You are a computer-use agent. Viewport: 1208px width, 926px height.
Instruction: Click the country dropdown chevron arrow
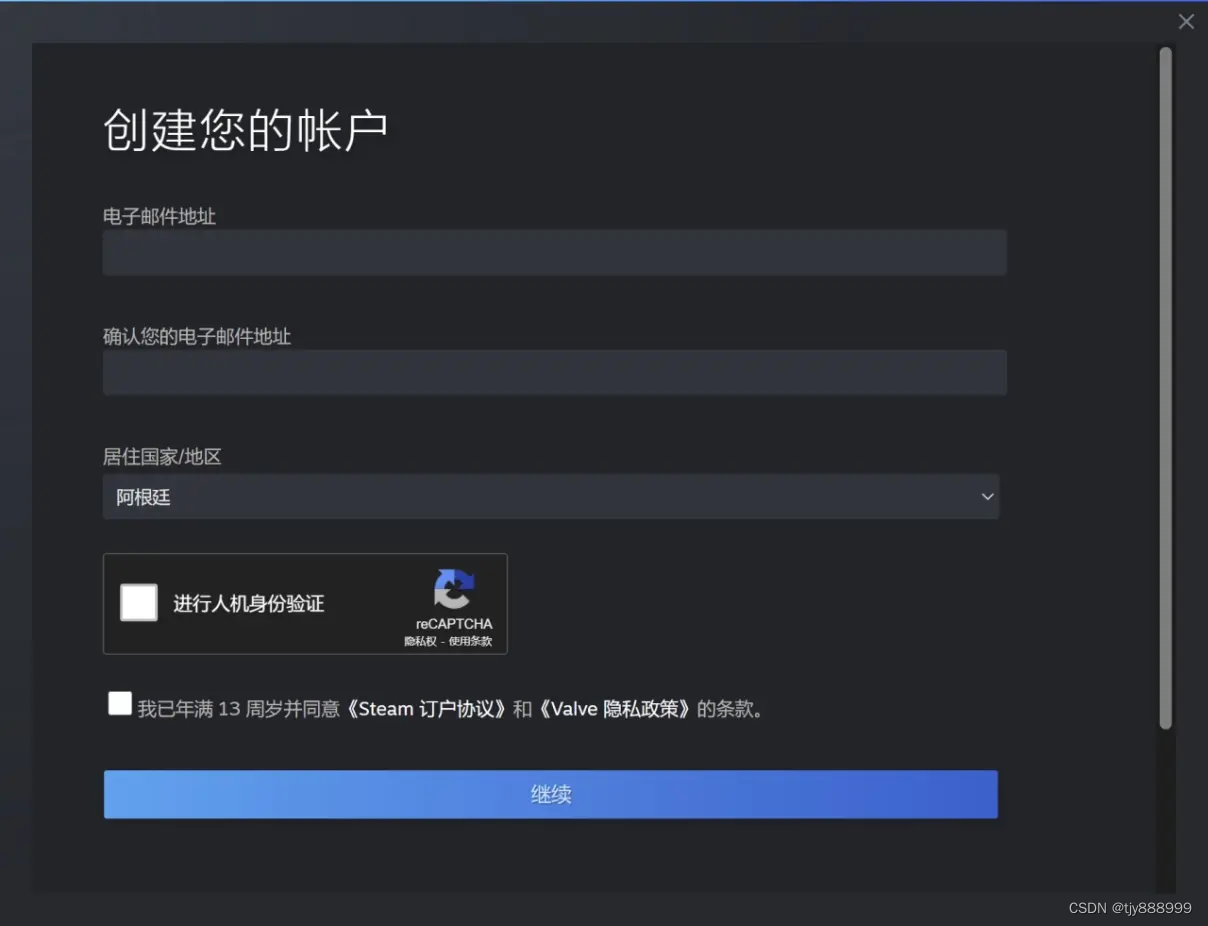[987, 496]
